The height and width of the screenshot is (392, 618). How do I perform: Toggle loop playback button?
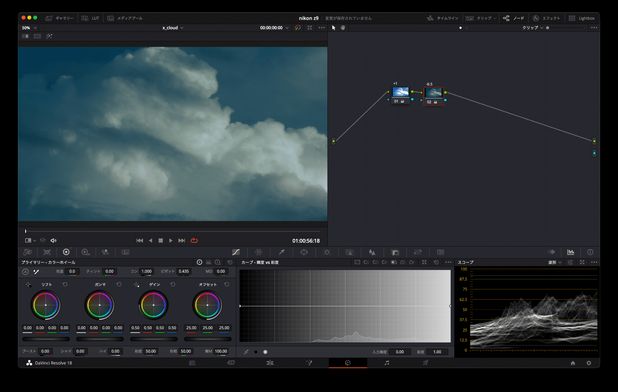tap(194, 240)
